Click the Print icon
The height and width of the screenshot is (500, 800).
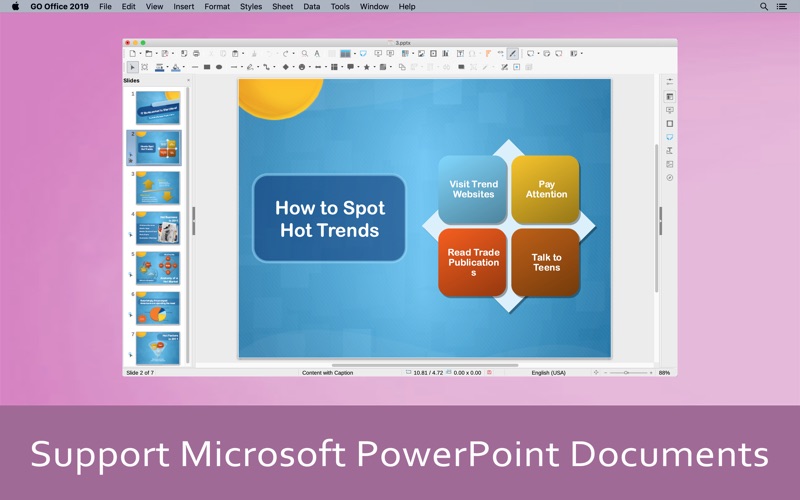point(196,53)
